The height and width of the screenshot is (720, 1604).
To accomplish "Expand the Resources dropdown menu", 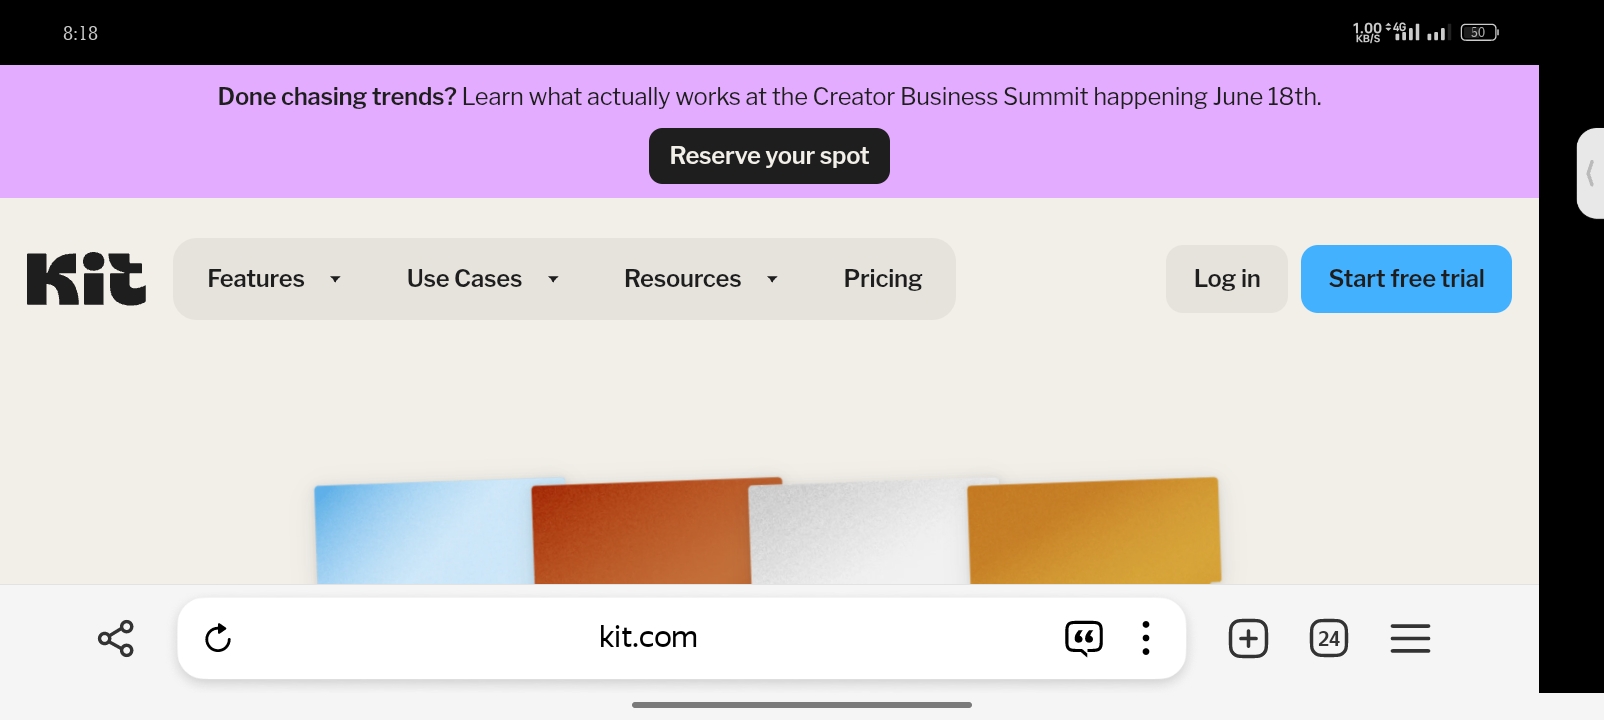I will [700, 279].
